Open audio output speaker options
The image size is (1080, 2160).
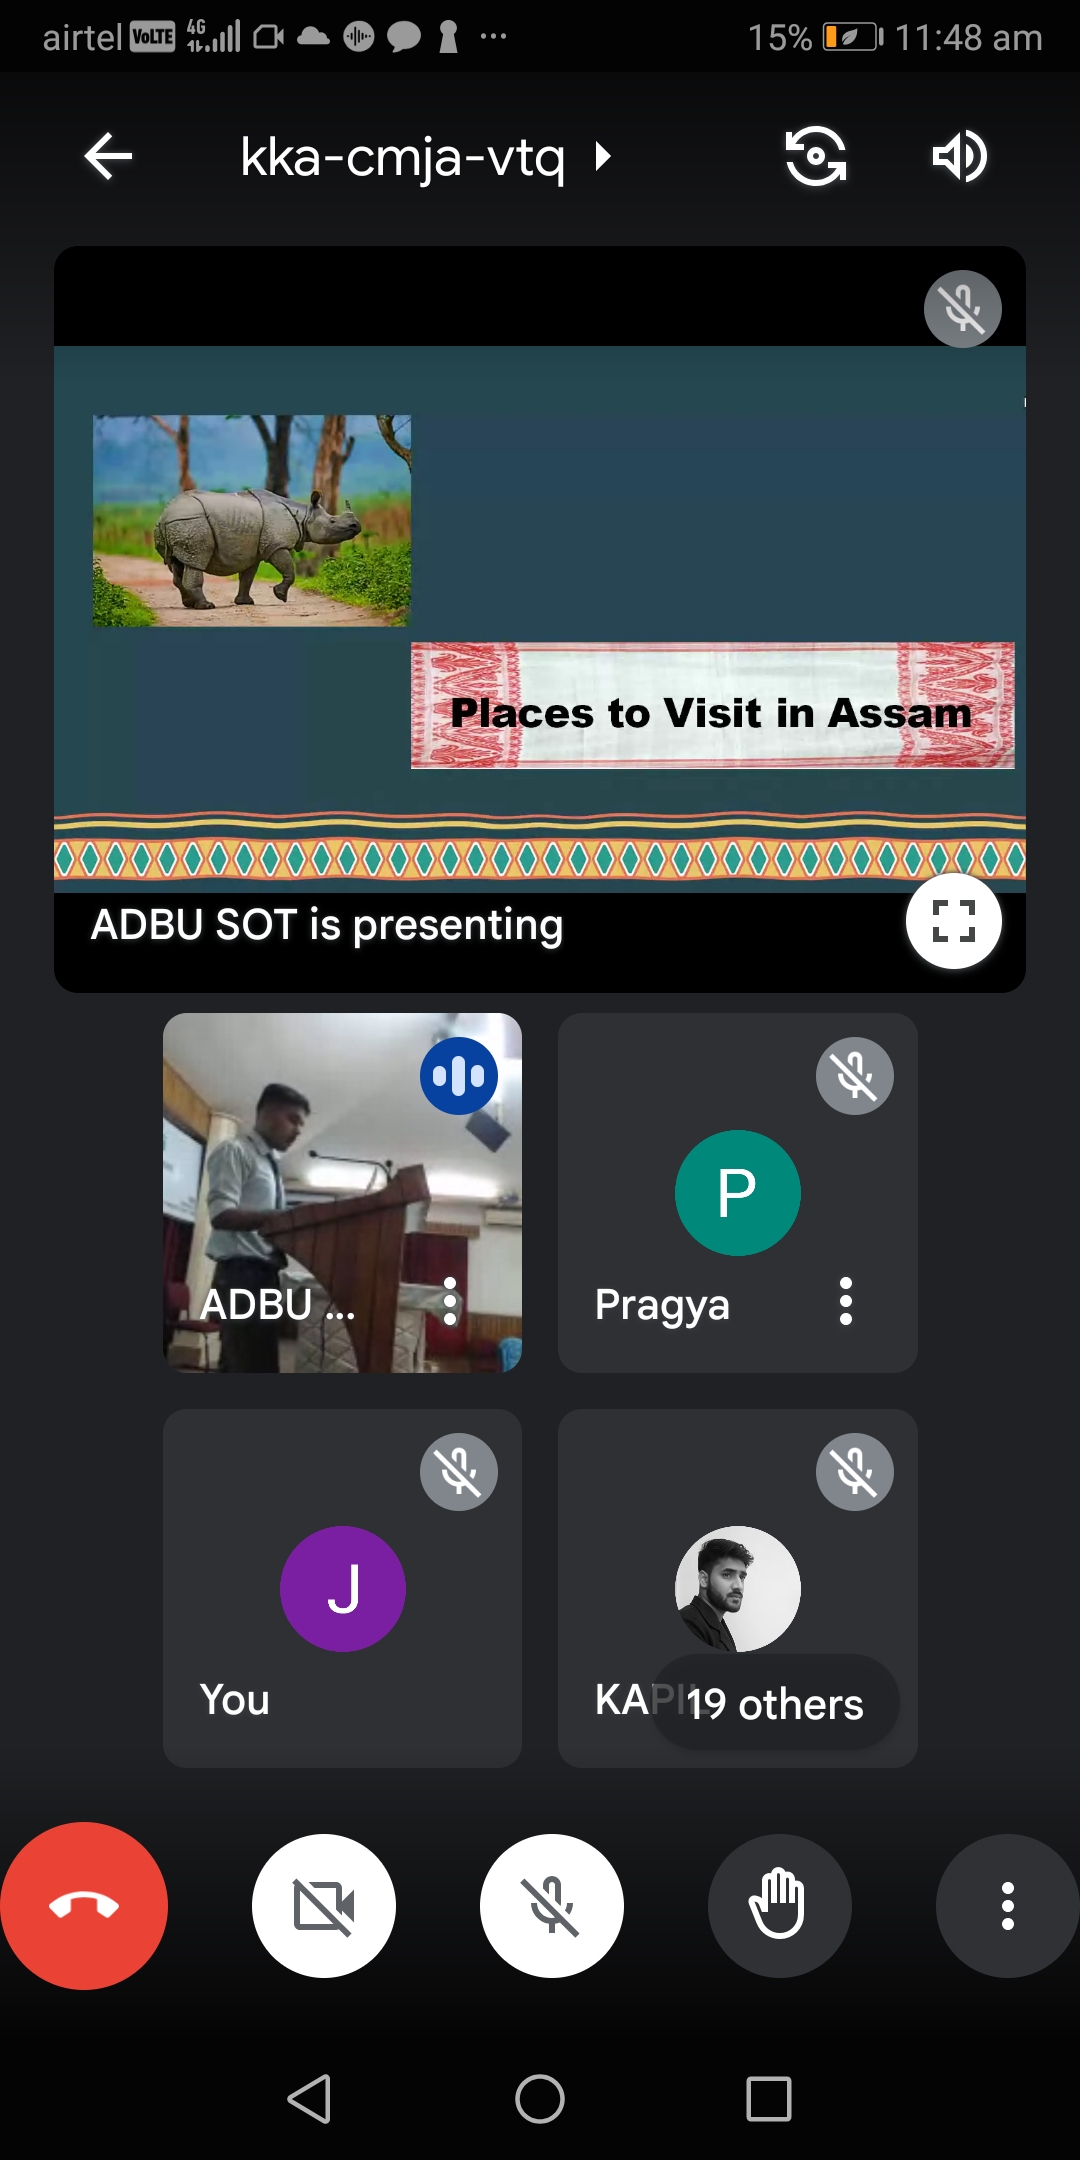(x=959, y=157)
